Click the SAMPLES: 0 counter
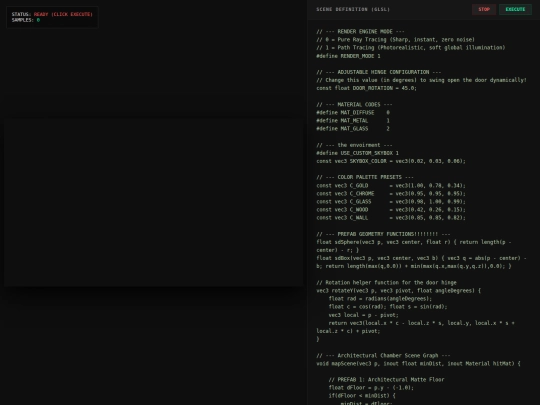The height and width of the screenshot is (405, 540). coord(26,20)
